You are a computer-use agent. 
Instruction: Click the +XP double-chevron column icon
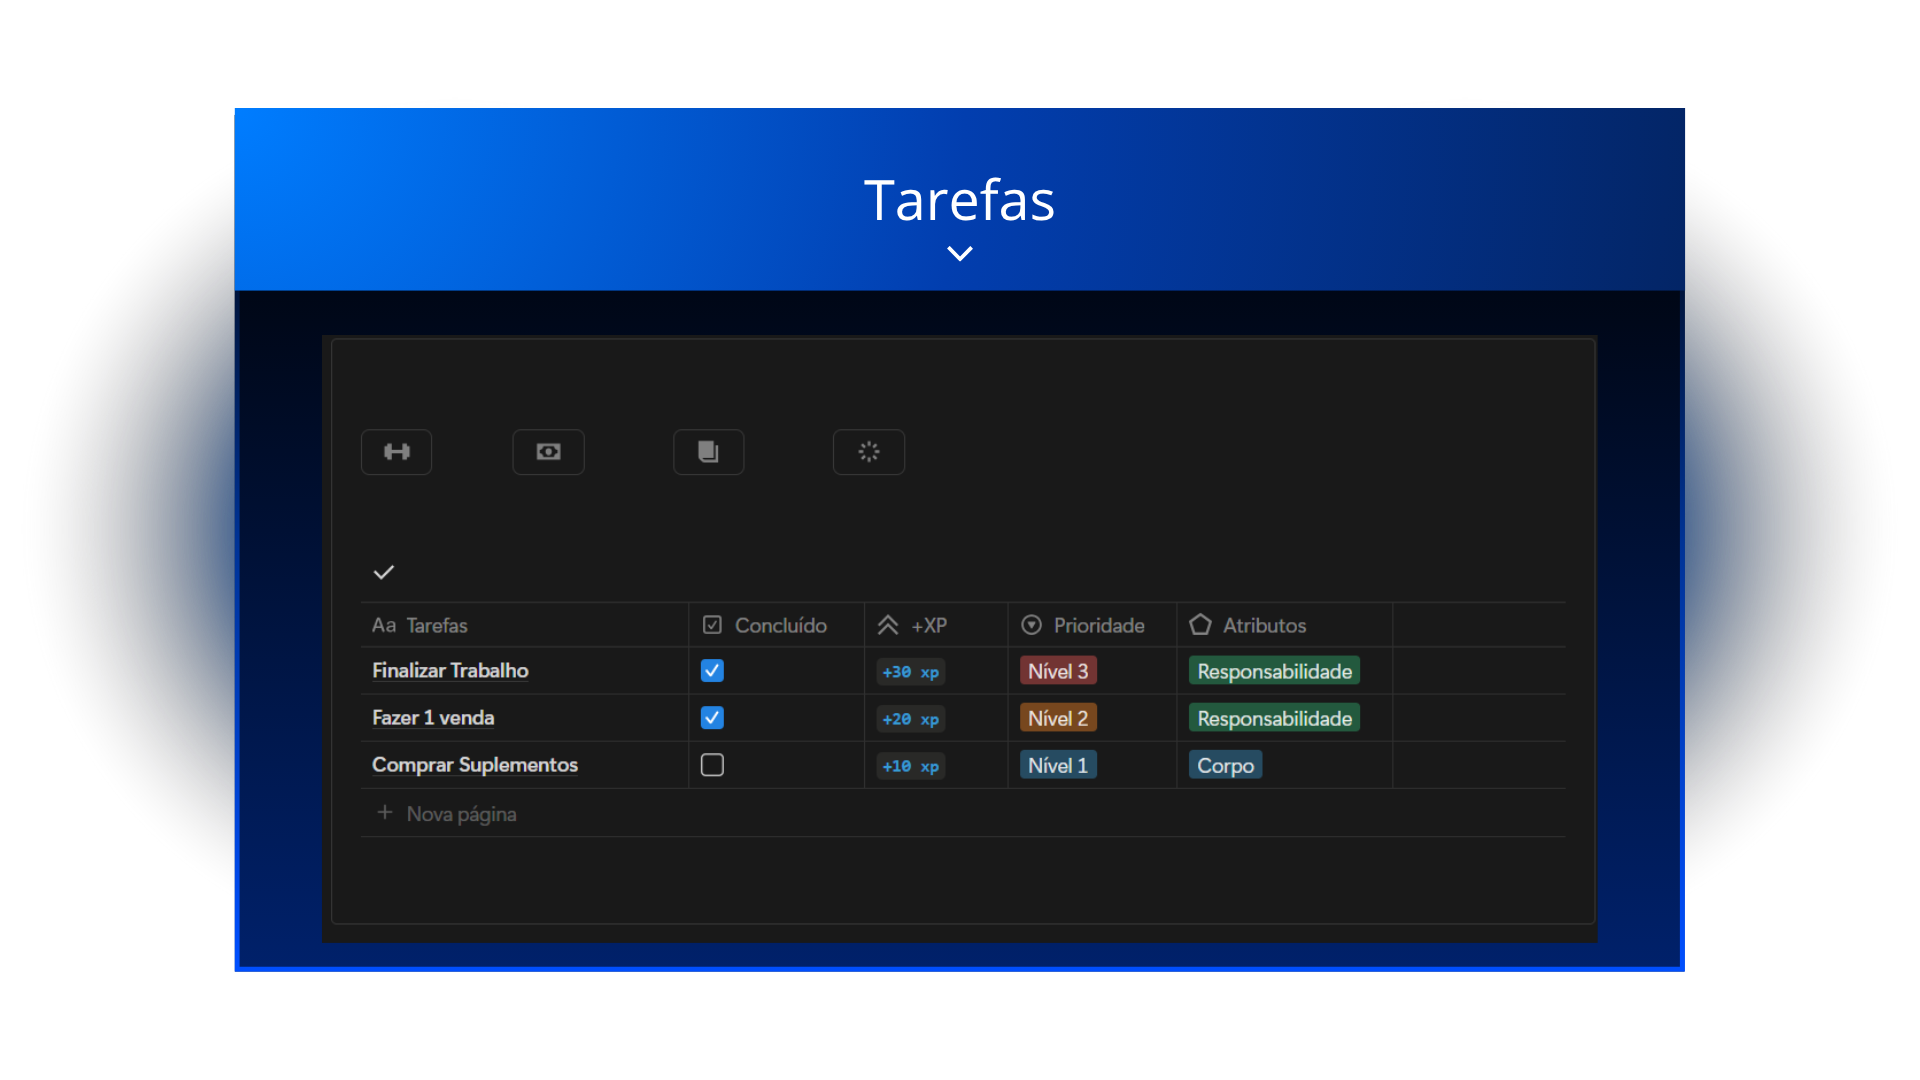(887, 625)
